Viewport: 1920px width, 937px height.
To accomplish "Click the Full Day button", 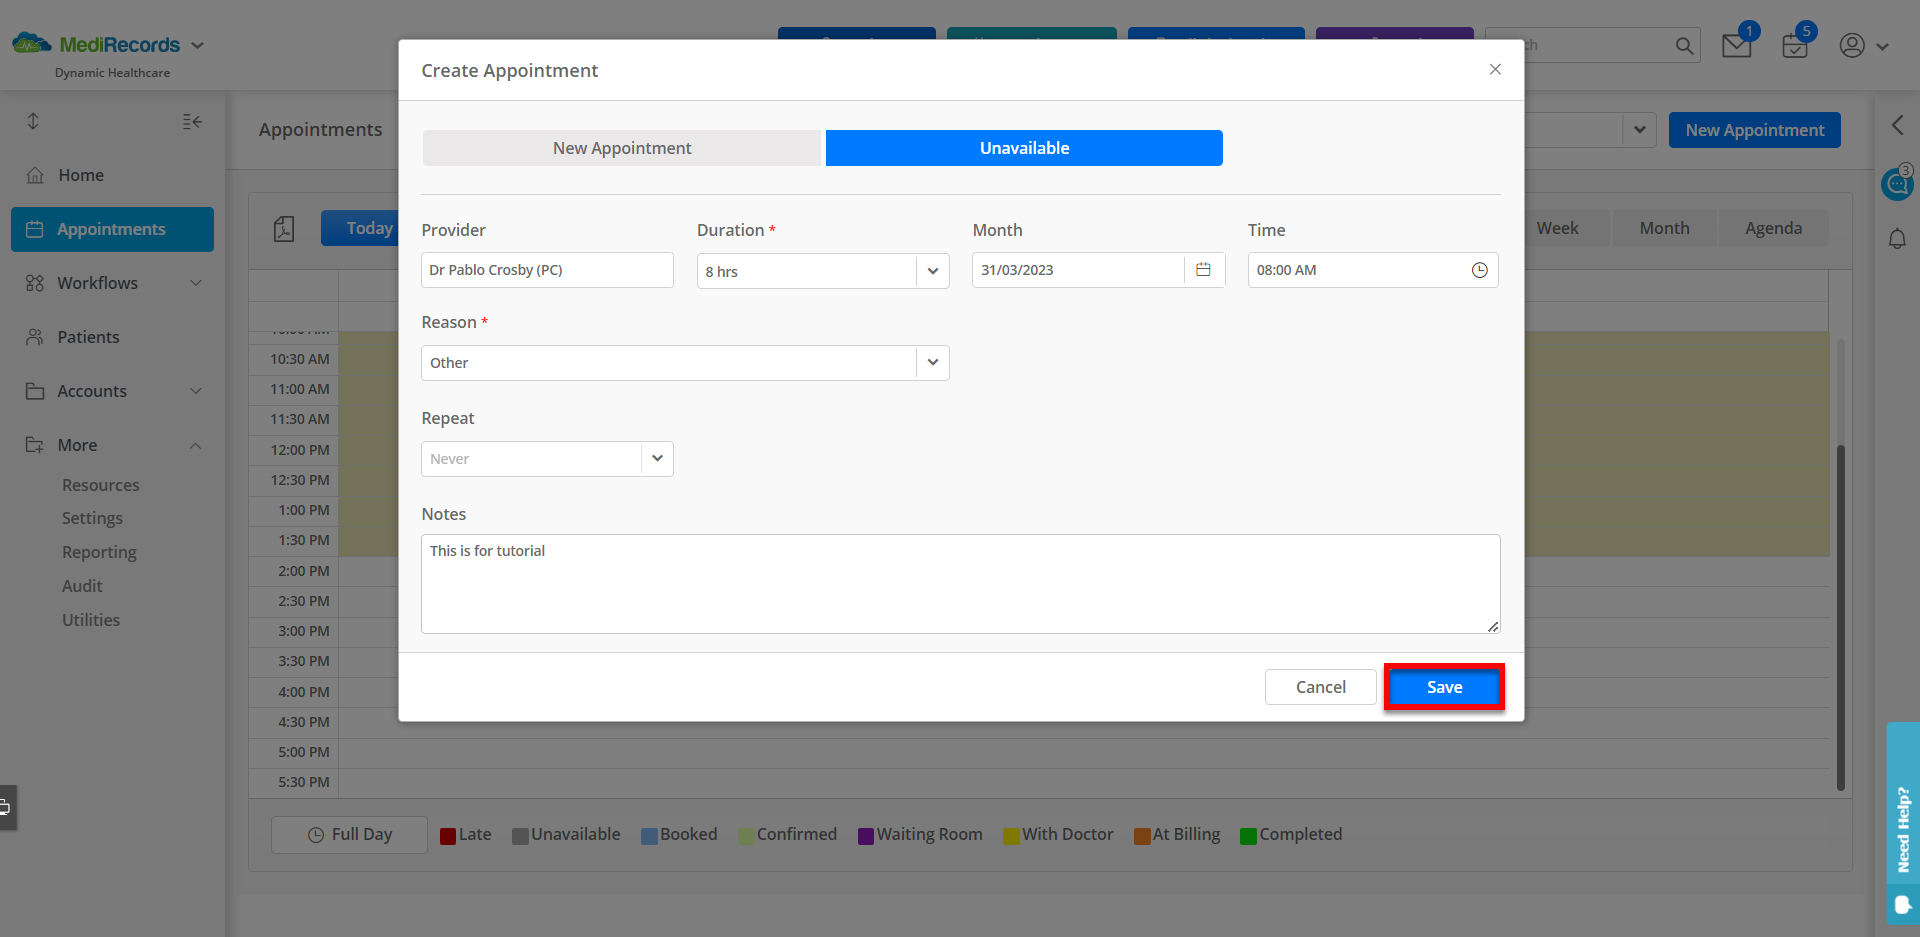I will [349, 834].
